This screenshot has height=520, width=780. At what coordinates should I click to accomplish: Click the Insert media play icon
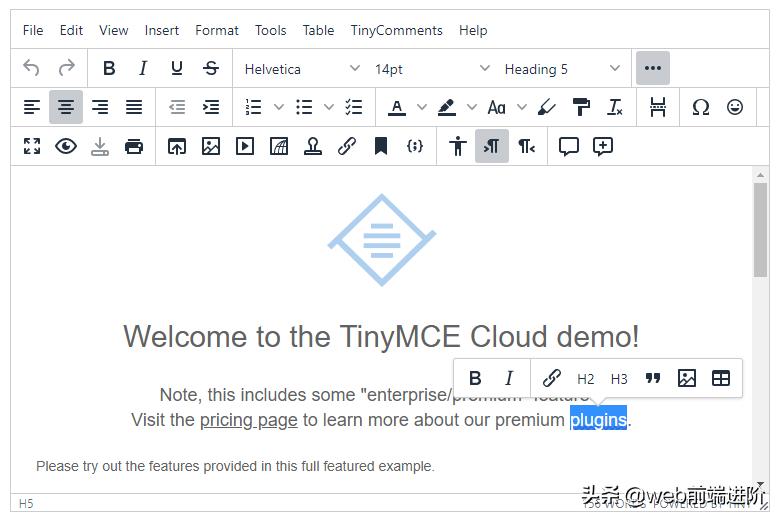245,146
